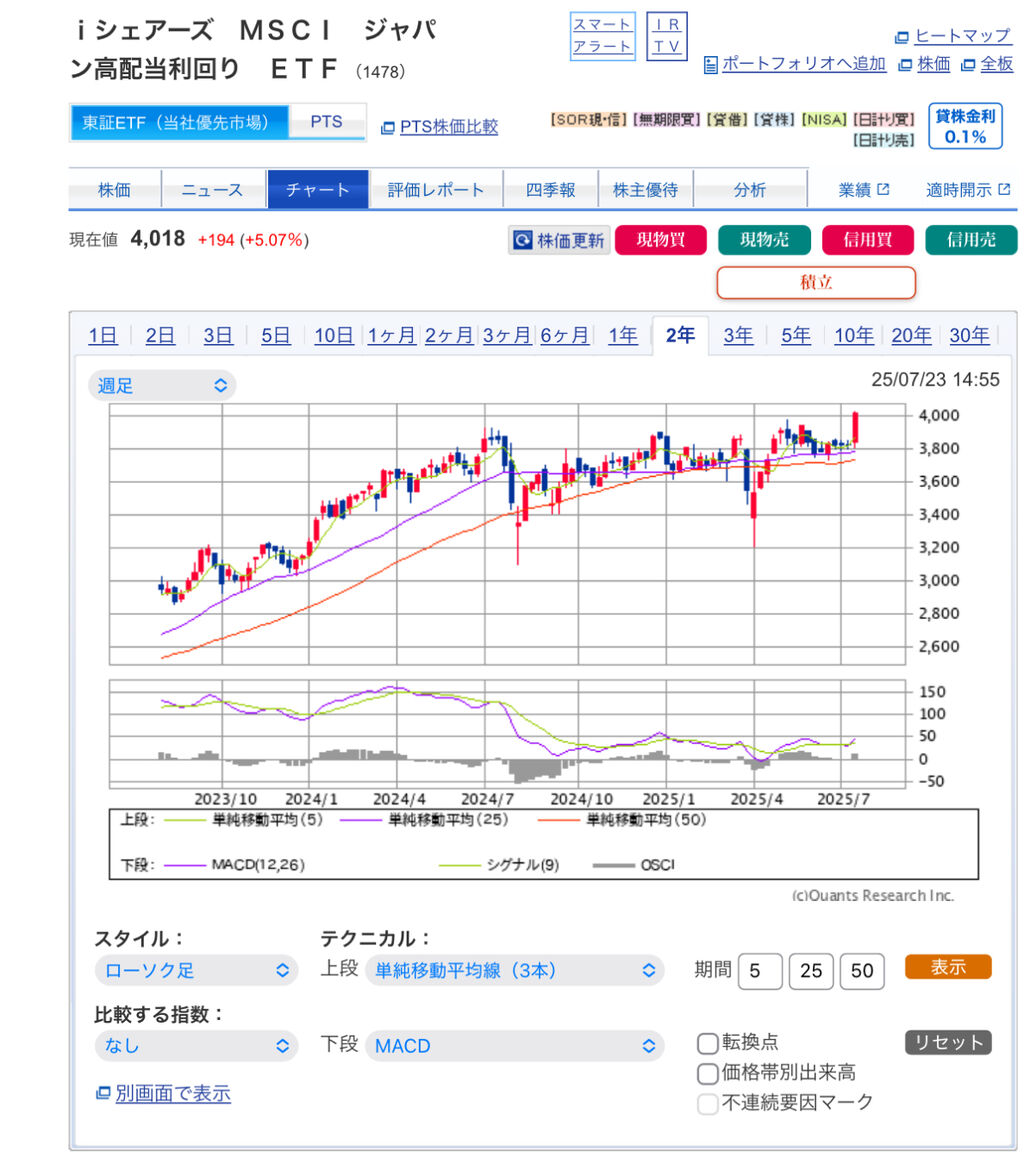This screenshot has height=1152, width=1024.
Task: Select the 5日 chart period
Action: point(276,336)
